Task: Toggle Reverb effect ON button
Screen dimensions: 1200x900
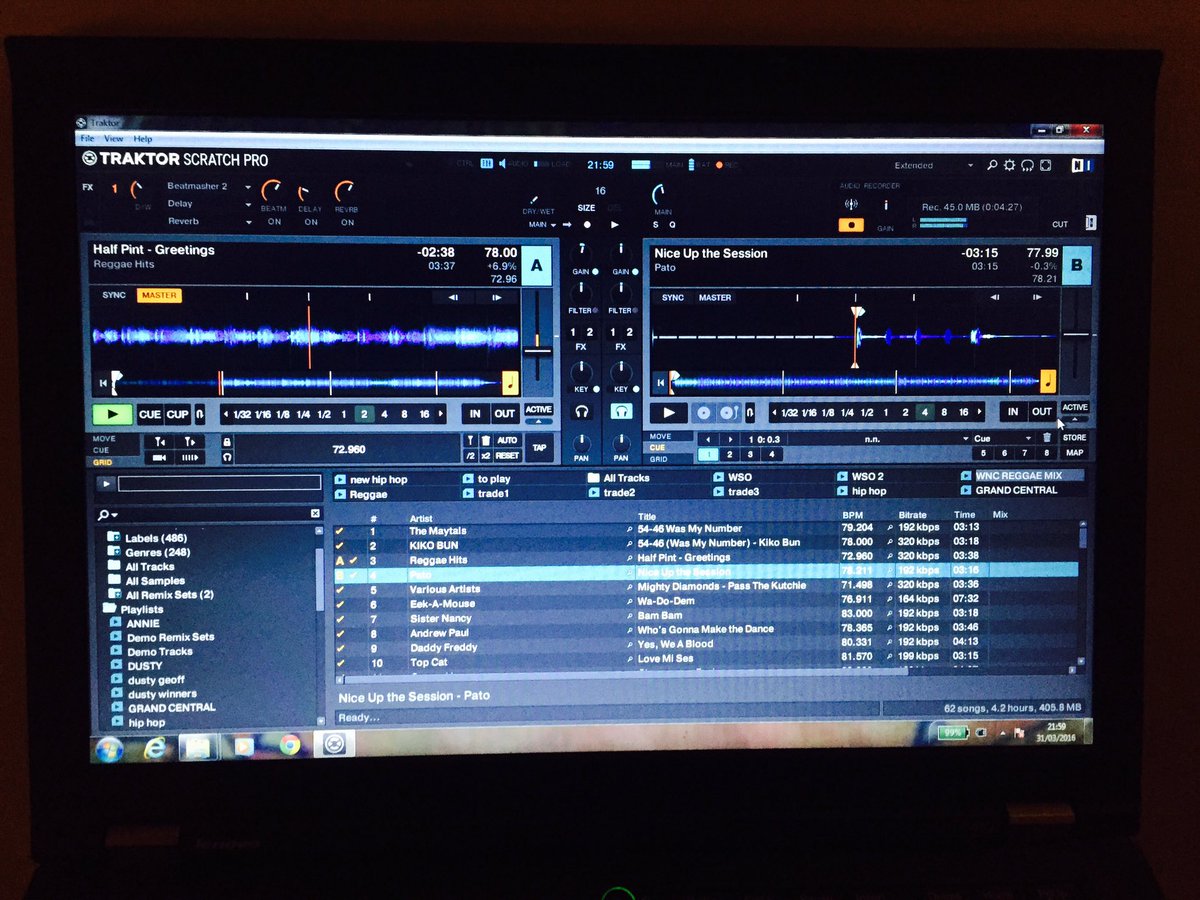Action: point(347,222)
